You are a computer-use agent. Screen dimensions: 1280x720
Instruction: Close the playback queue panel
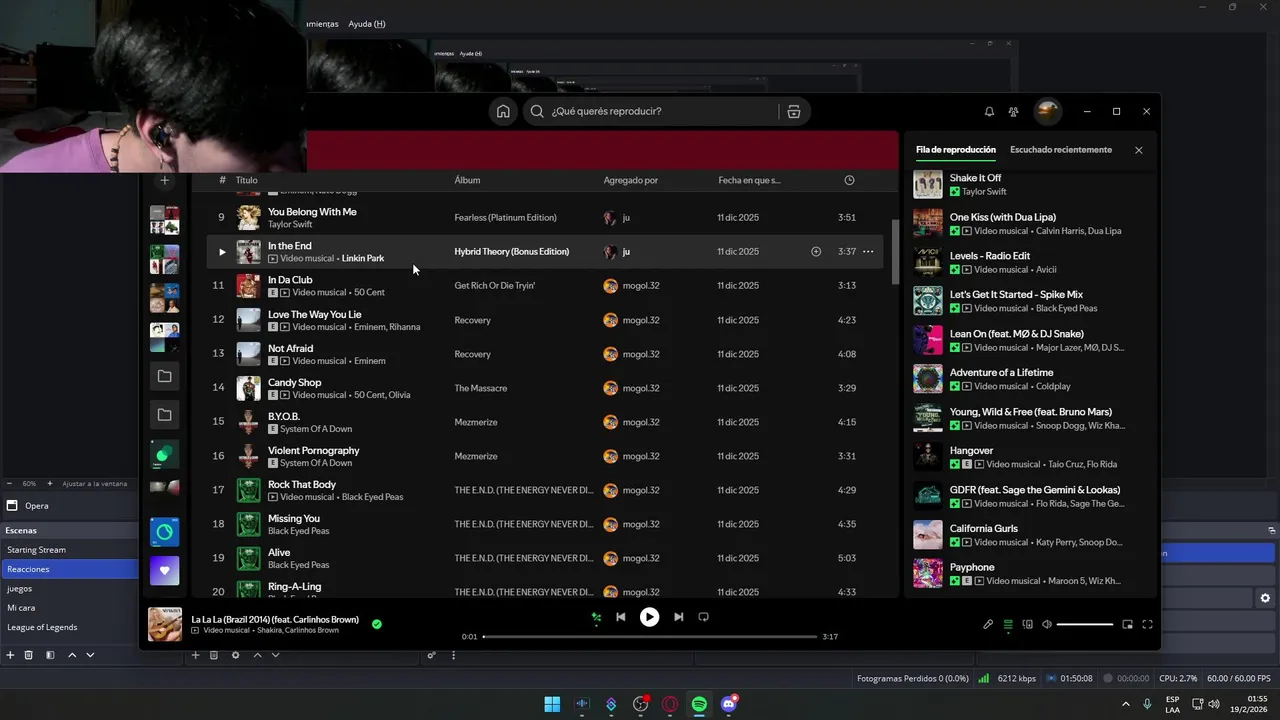[x=1138, y=150]
